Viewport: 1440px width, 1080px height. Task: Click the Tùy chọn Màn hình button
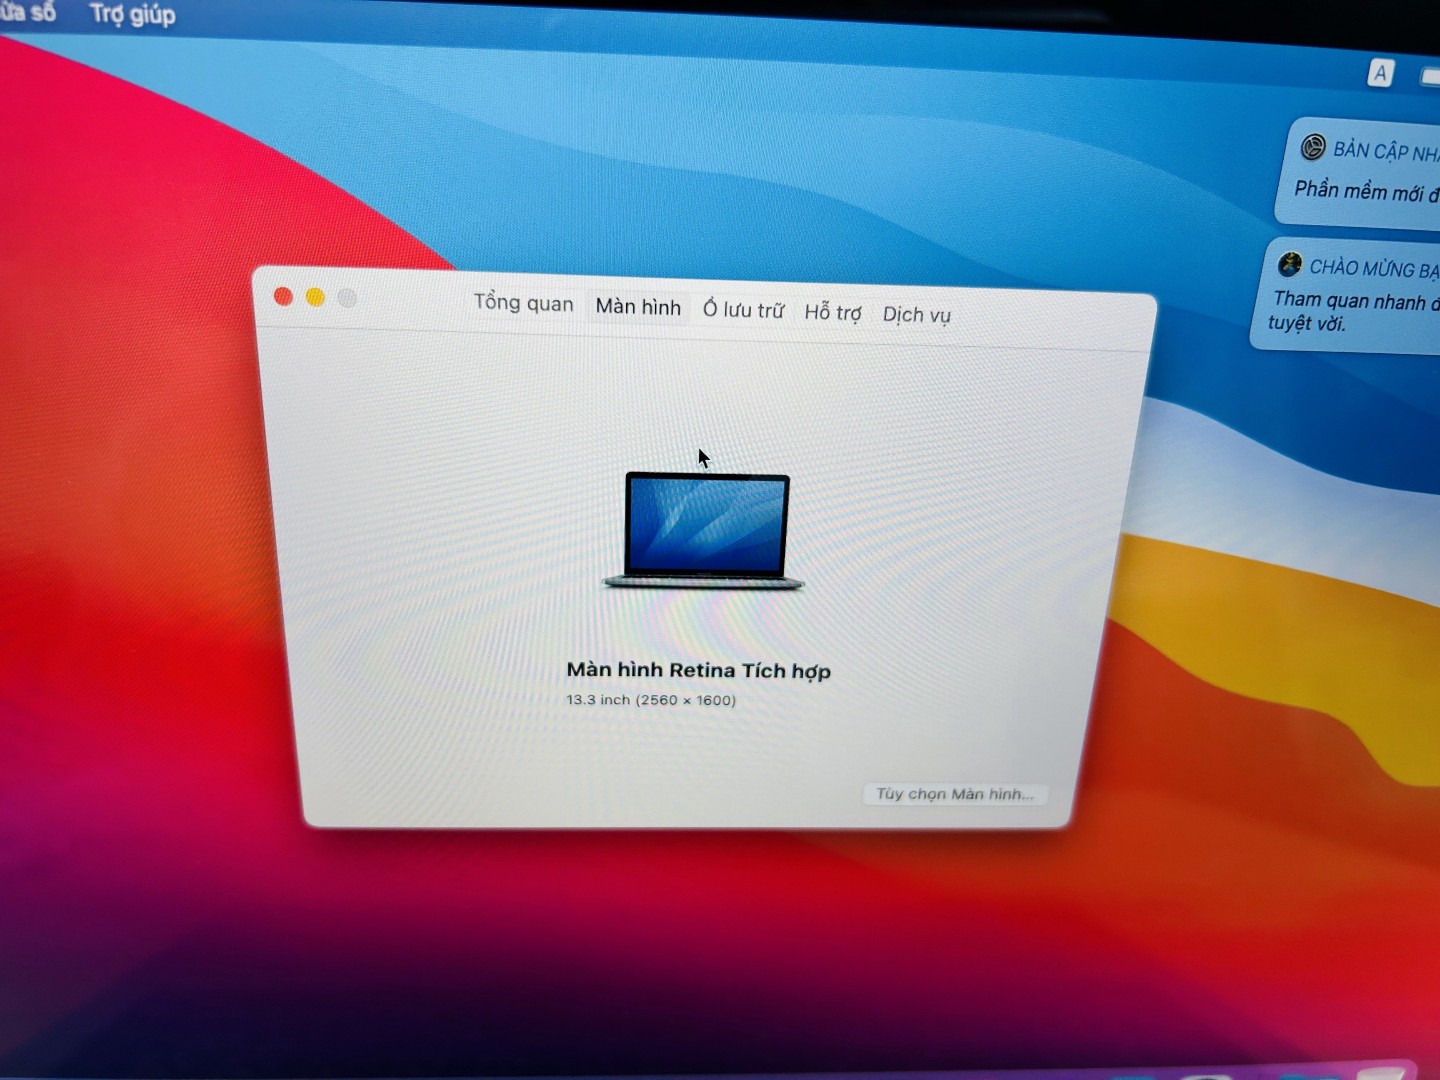[x=954, y=794]
